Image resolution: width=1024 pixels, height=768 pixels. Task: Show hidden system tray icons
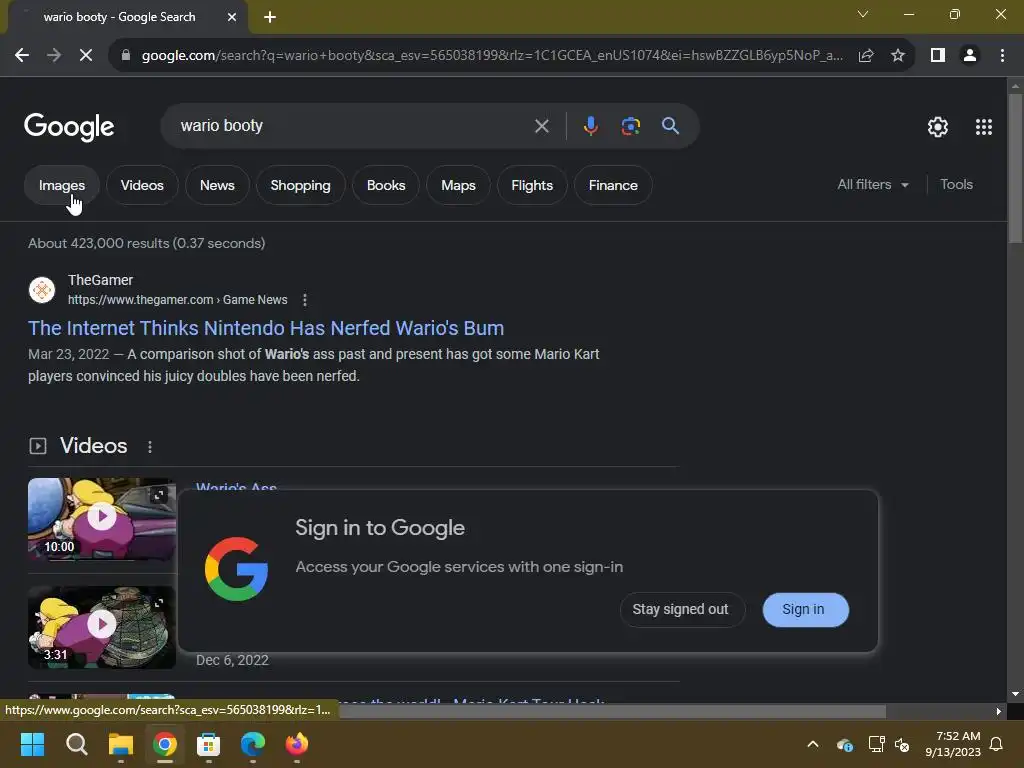813,744
